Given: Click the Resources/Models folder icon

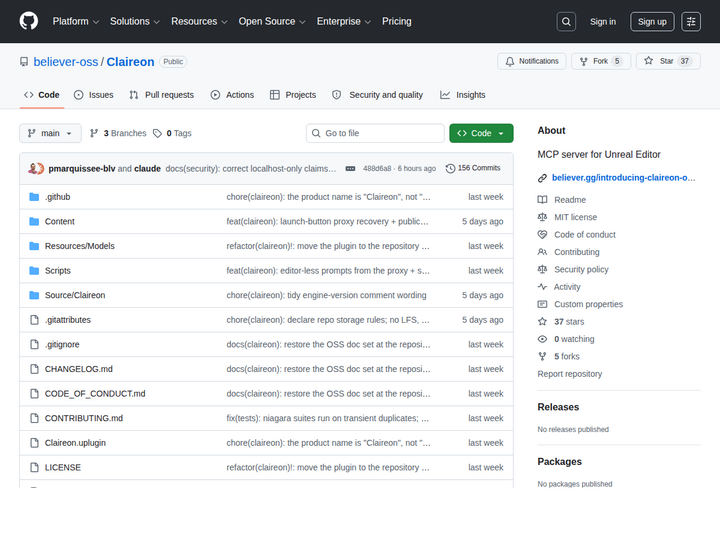Looking at the screenshot, I should (x=34, y=246).
